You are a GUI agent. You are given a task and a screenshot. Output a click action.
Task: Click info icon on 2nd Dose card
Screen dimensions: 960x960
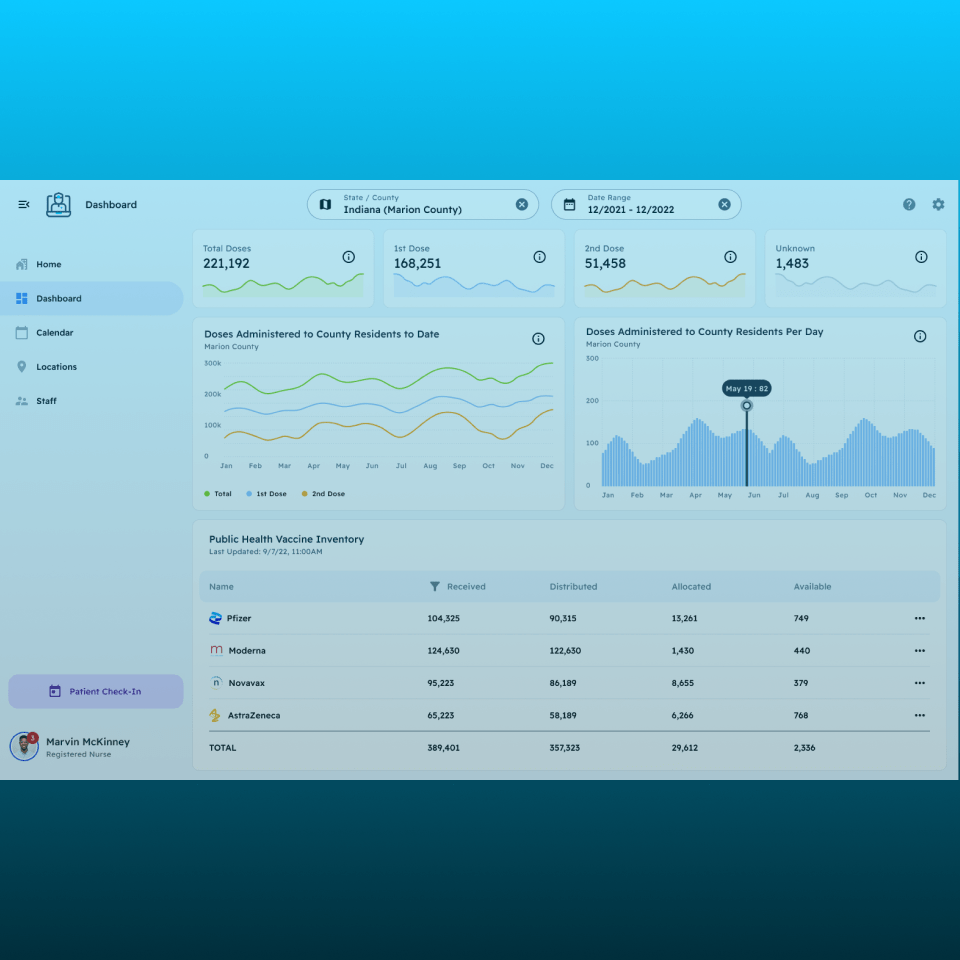[x=730, y=257]
